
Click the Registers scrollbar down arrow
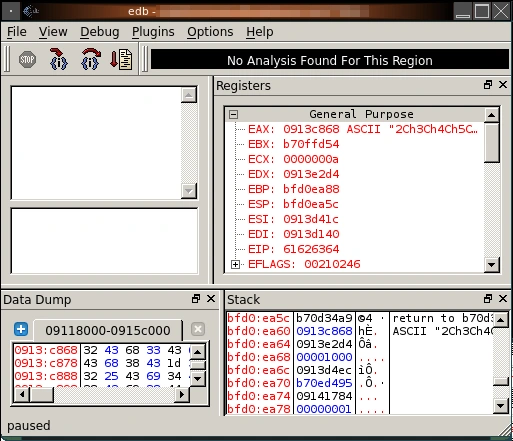[492, 265]
